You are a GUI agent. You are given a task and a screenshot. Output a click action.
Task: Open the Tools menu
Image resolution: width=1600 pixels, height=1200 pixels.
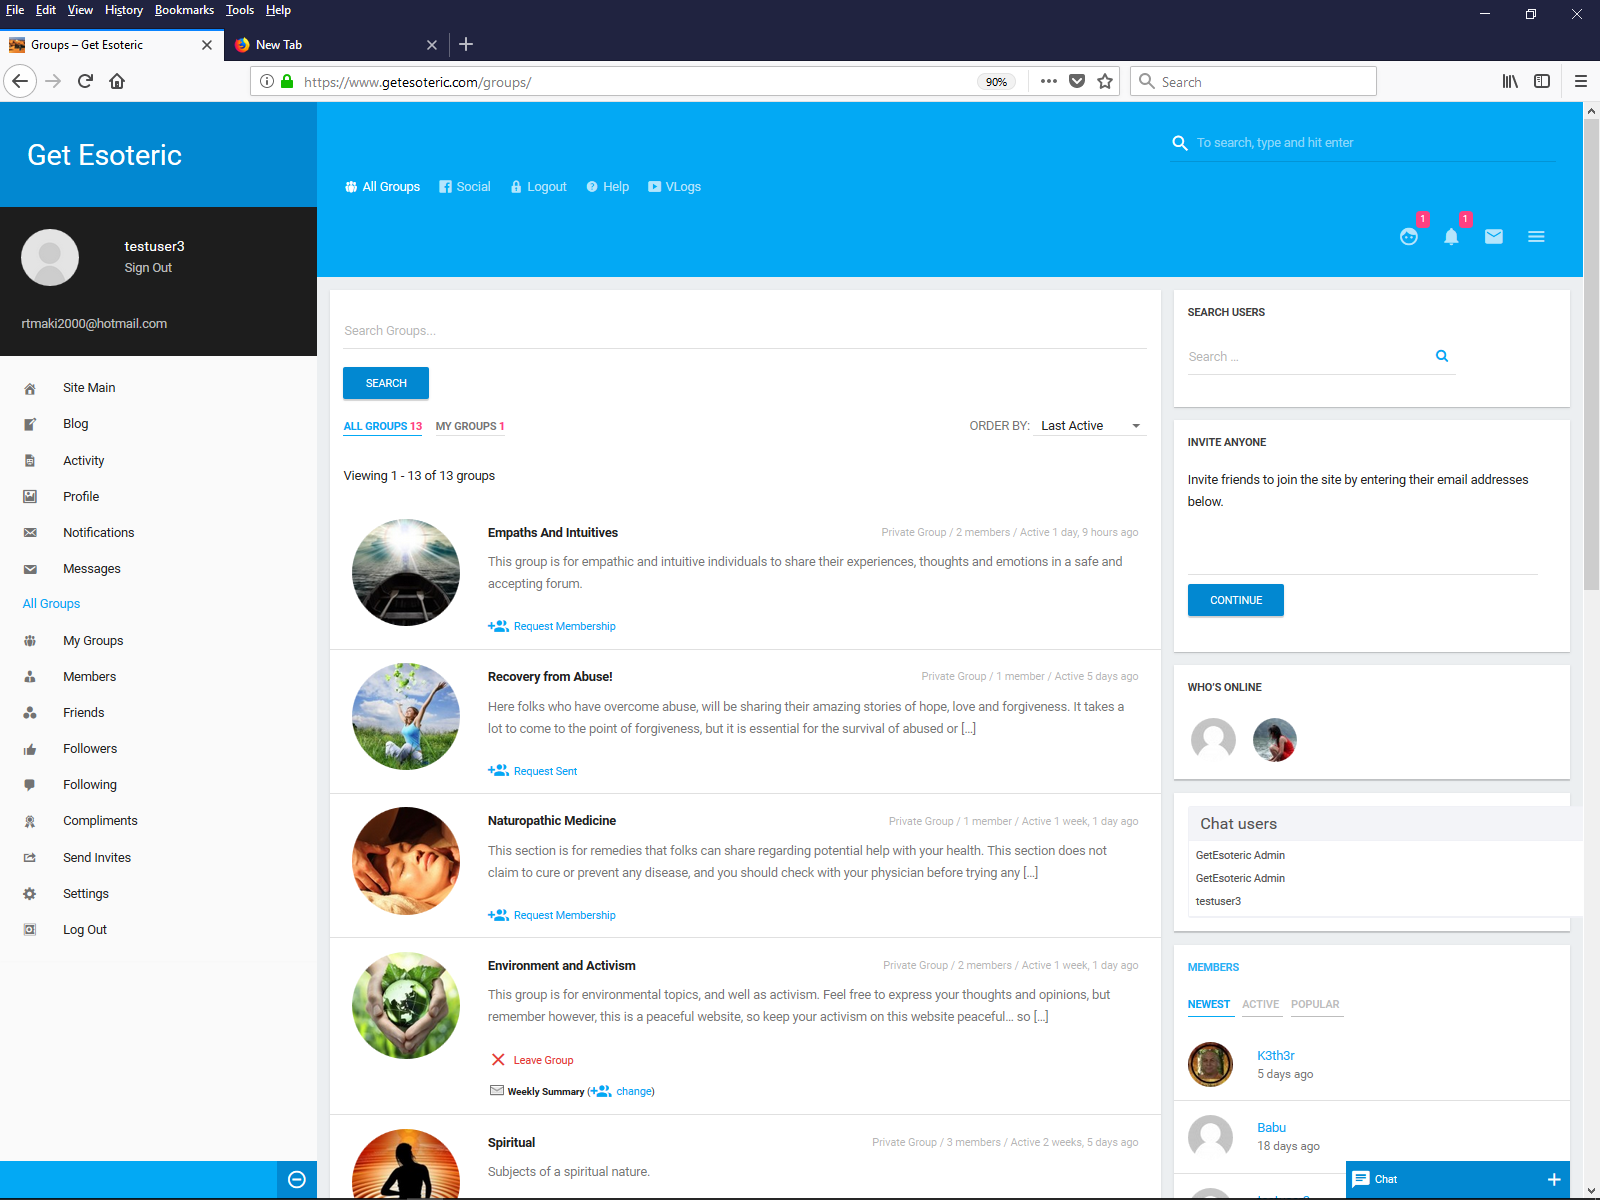click(x=240, y=10)
